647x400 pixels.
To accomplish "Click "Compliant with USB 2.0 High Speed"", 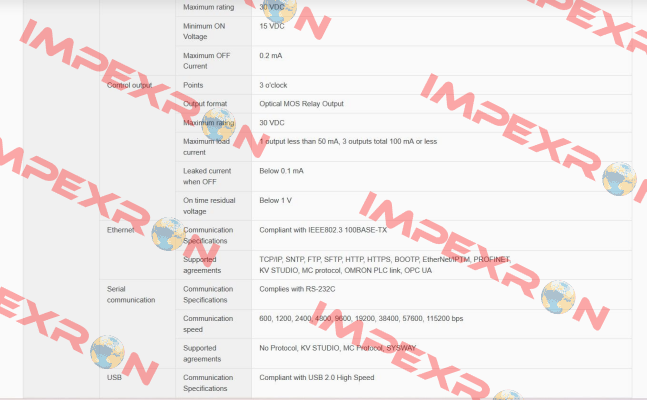I will coord(316,377).
